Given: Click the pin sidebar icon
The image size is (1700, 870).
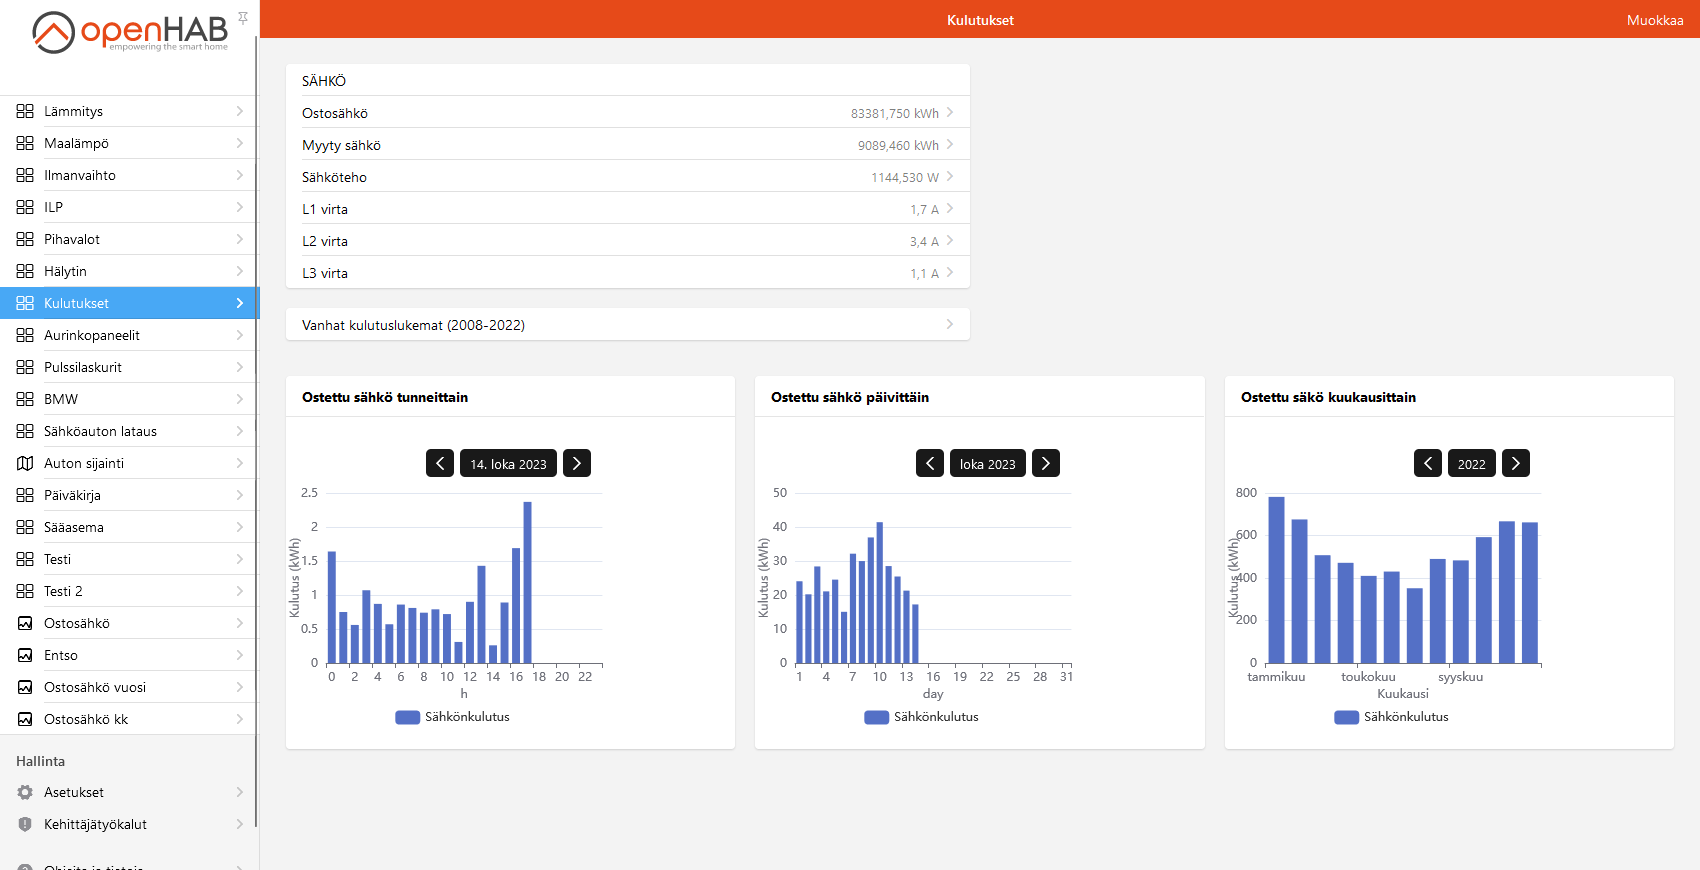Looking at the screenshot, I should (243, 18).
